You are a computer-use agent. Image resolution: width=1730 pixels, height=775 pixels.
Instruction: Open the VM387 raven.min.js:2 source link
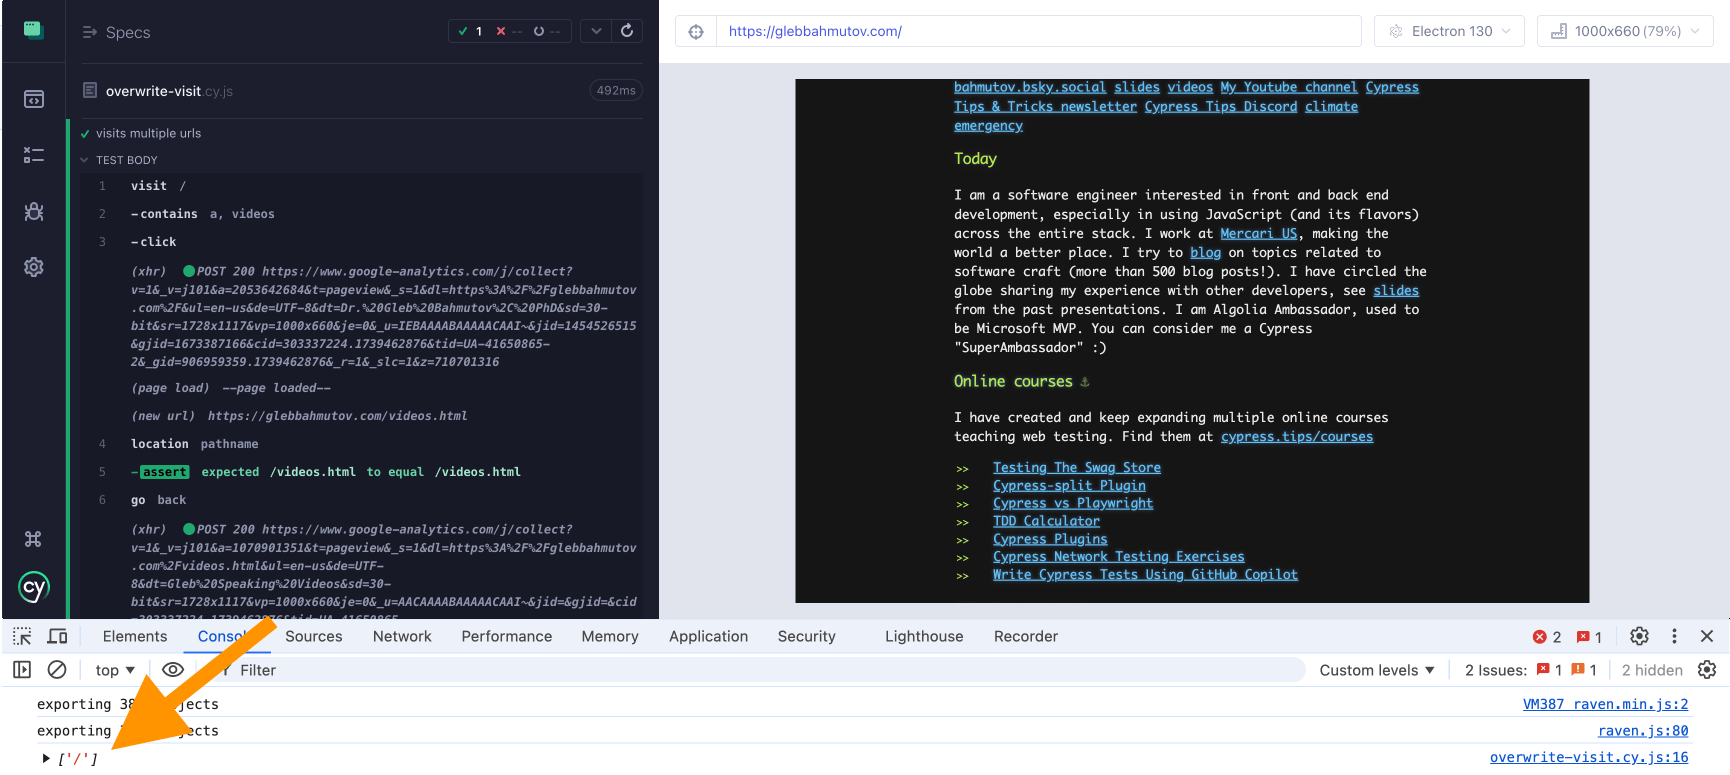(x=1605, y=704)
